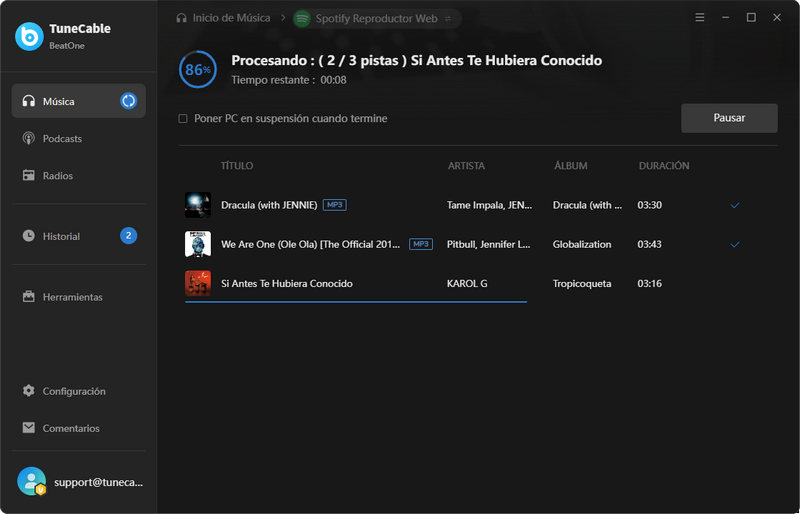This screenshot has width=800, height=514.
Task: Click artist Pitbull, Jennifer L...
Action: tap(488, 244)
